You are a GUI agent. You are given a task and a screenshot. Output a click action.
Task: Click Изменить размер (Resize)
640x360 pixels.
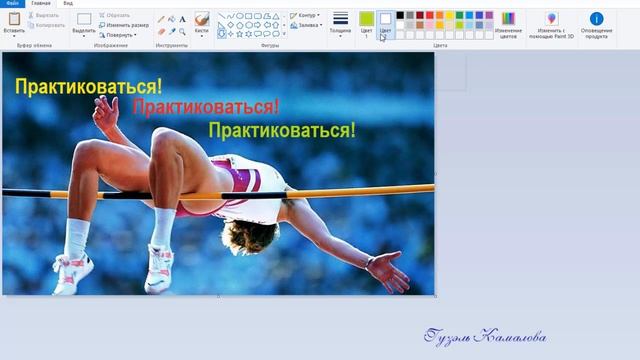coord(124,25)
